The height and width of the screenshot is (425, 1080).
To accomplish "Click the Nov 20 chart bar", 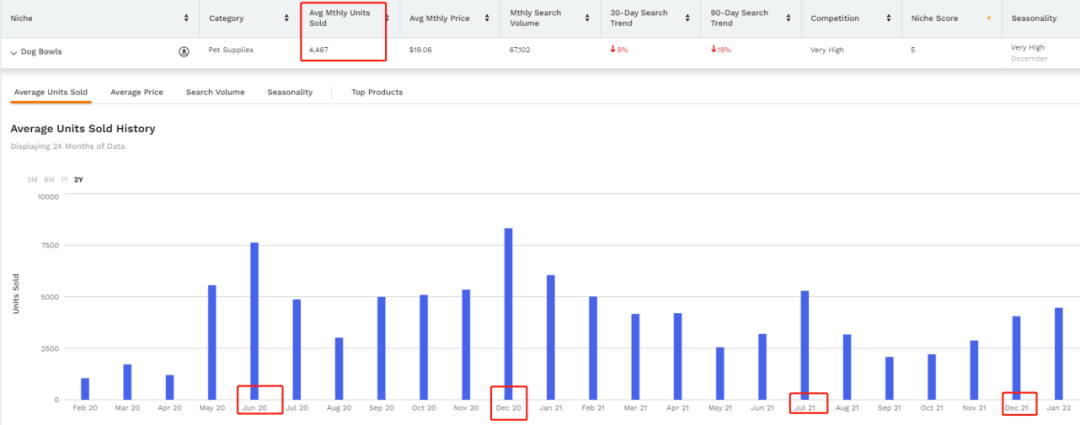I will pos(466,344).
